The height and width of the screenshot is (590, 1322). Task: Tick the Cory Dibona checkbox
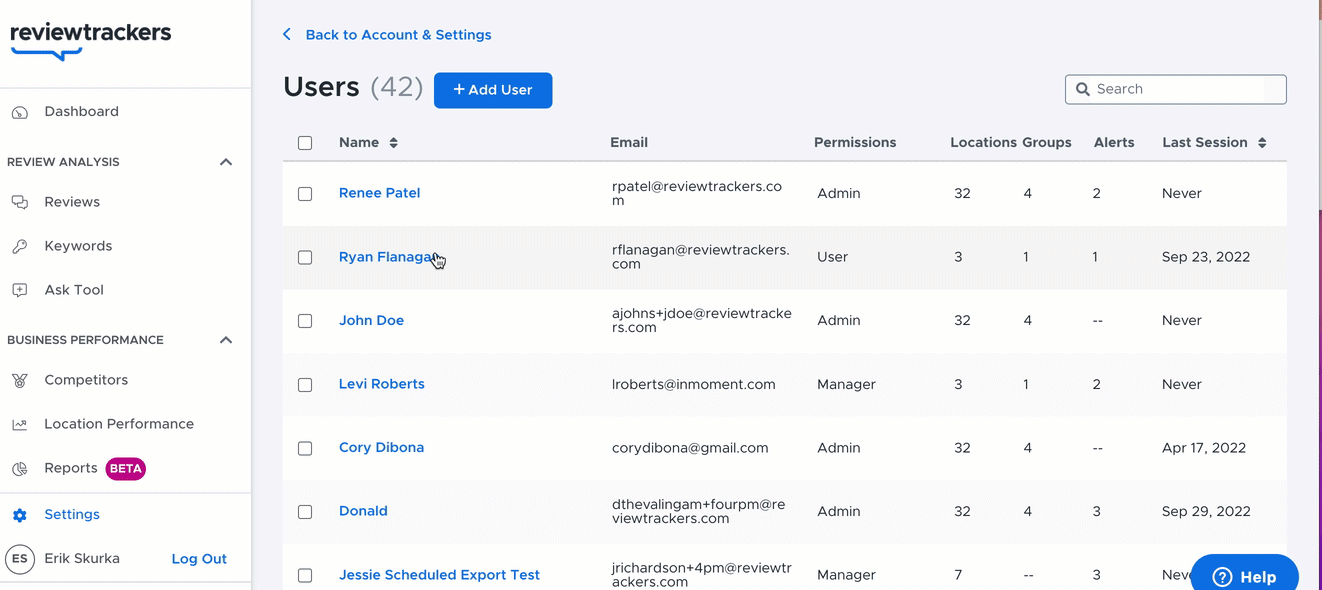(x=305, y=449)
